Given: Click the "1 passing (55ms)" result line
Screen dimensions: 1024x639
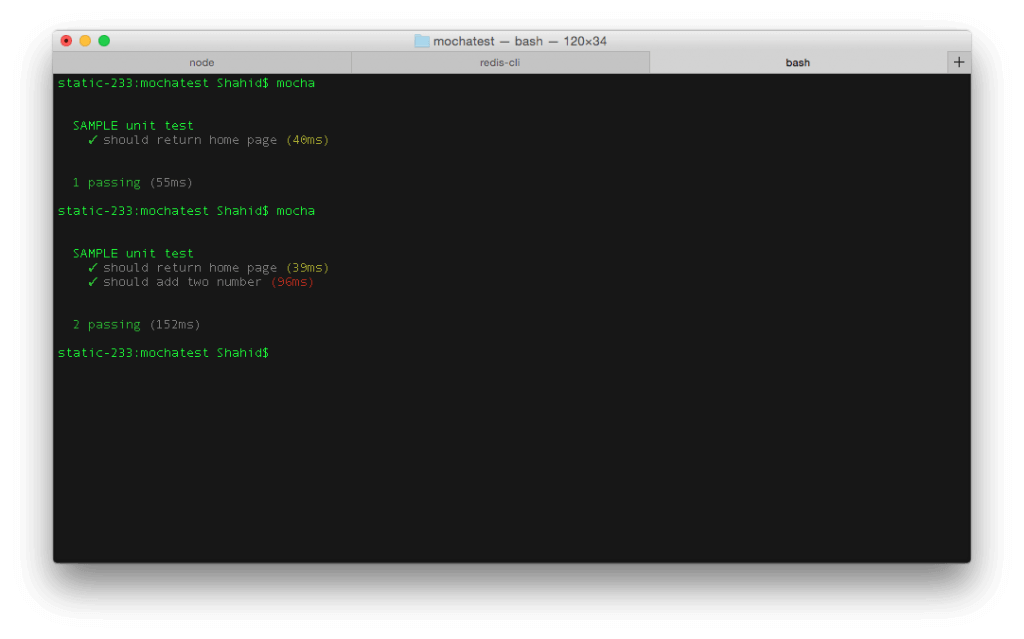Looking at the screenshot, I should tap(130, 182).
